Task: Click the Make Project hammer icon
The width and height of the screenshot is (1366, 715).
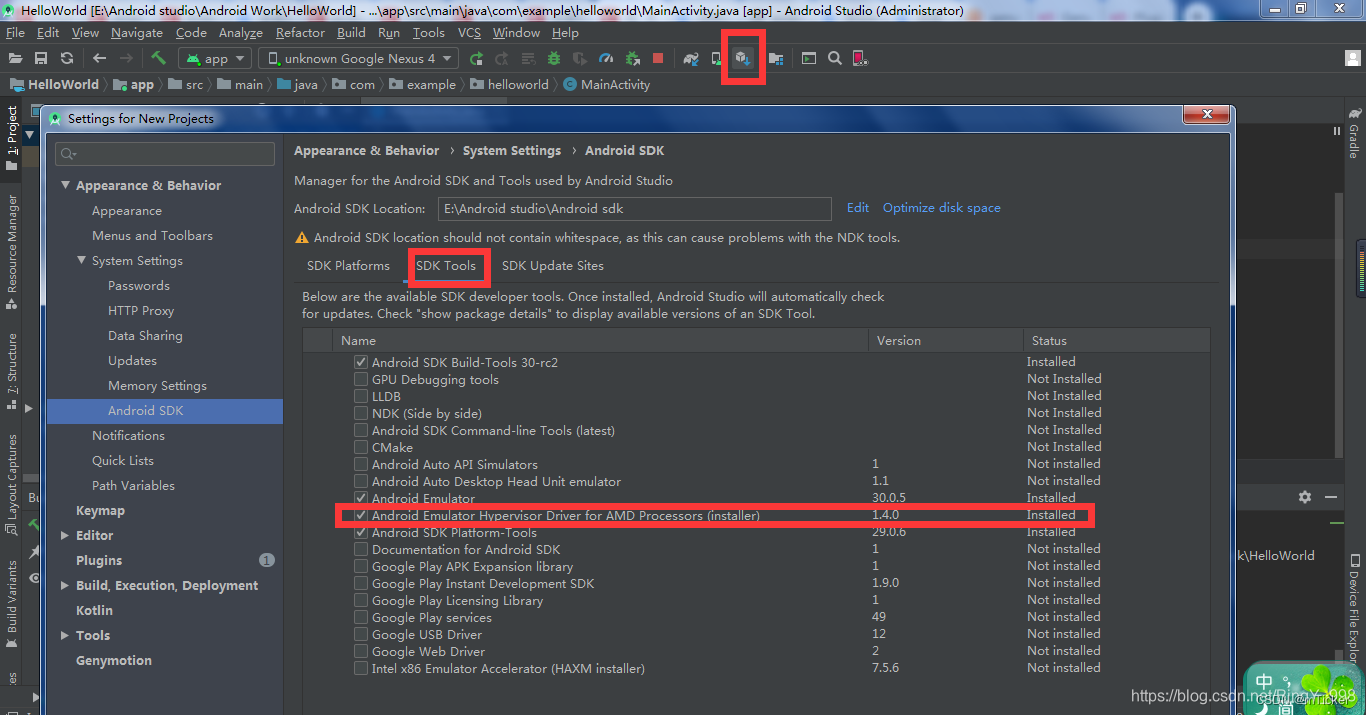Action: click(x=158, y=59)
